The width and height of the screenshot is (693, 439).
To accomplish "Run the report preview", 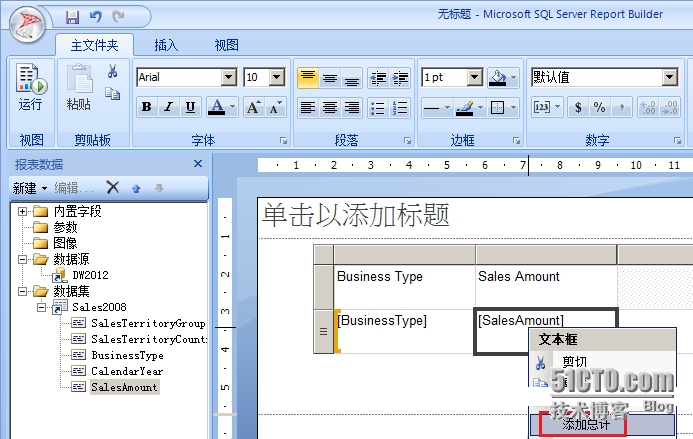I will tap(31, 87).
